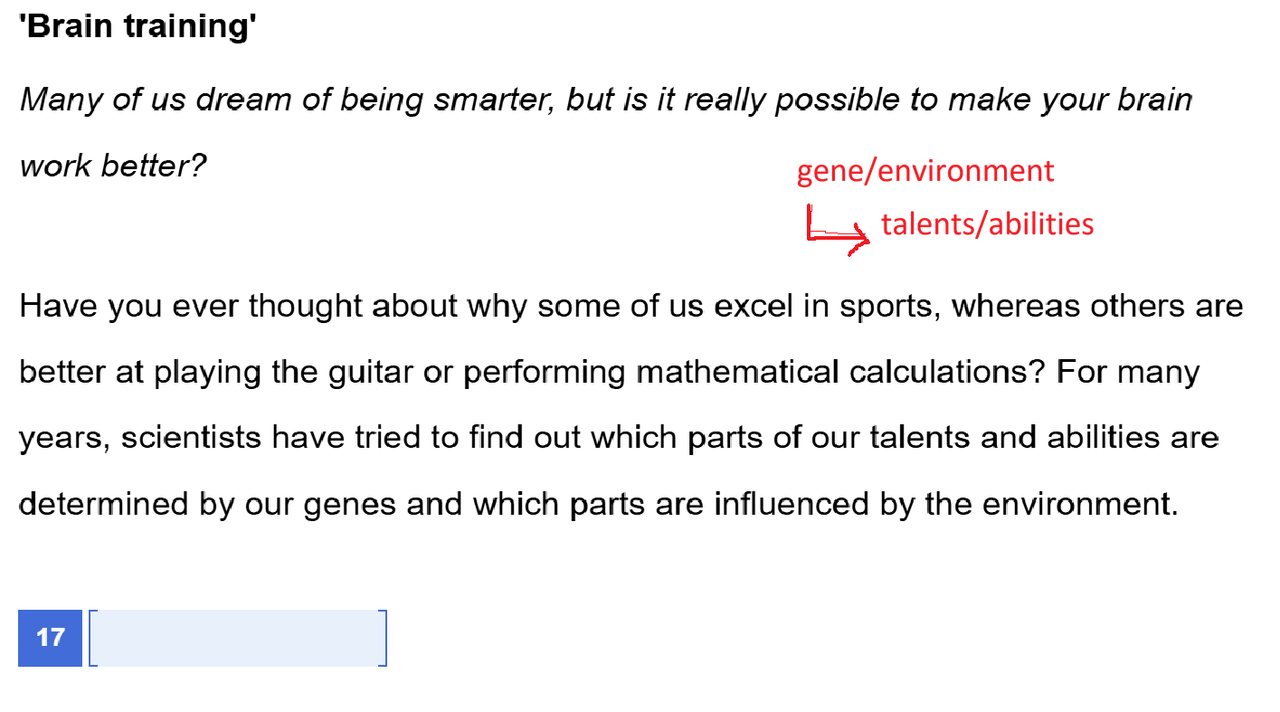The image size is (1280, 712).
Task: Select the blue question number 17 box
Action: 50,638
